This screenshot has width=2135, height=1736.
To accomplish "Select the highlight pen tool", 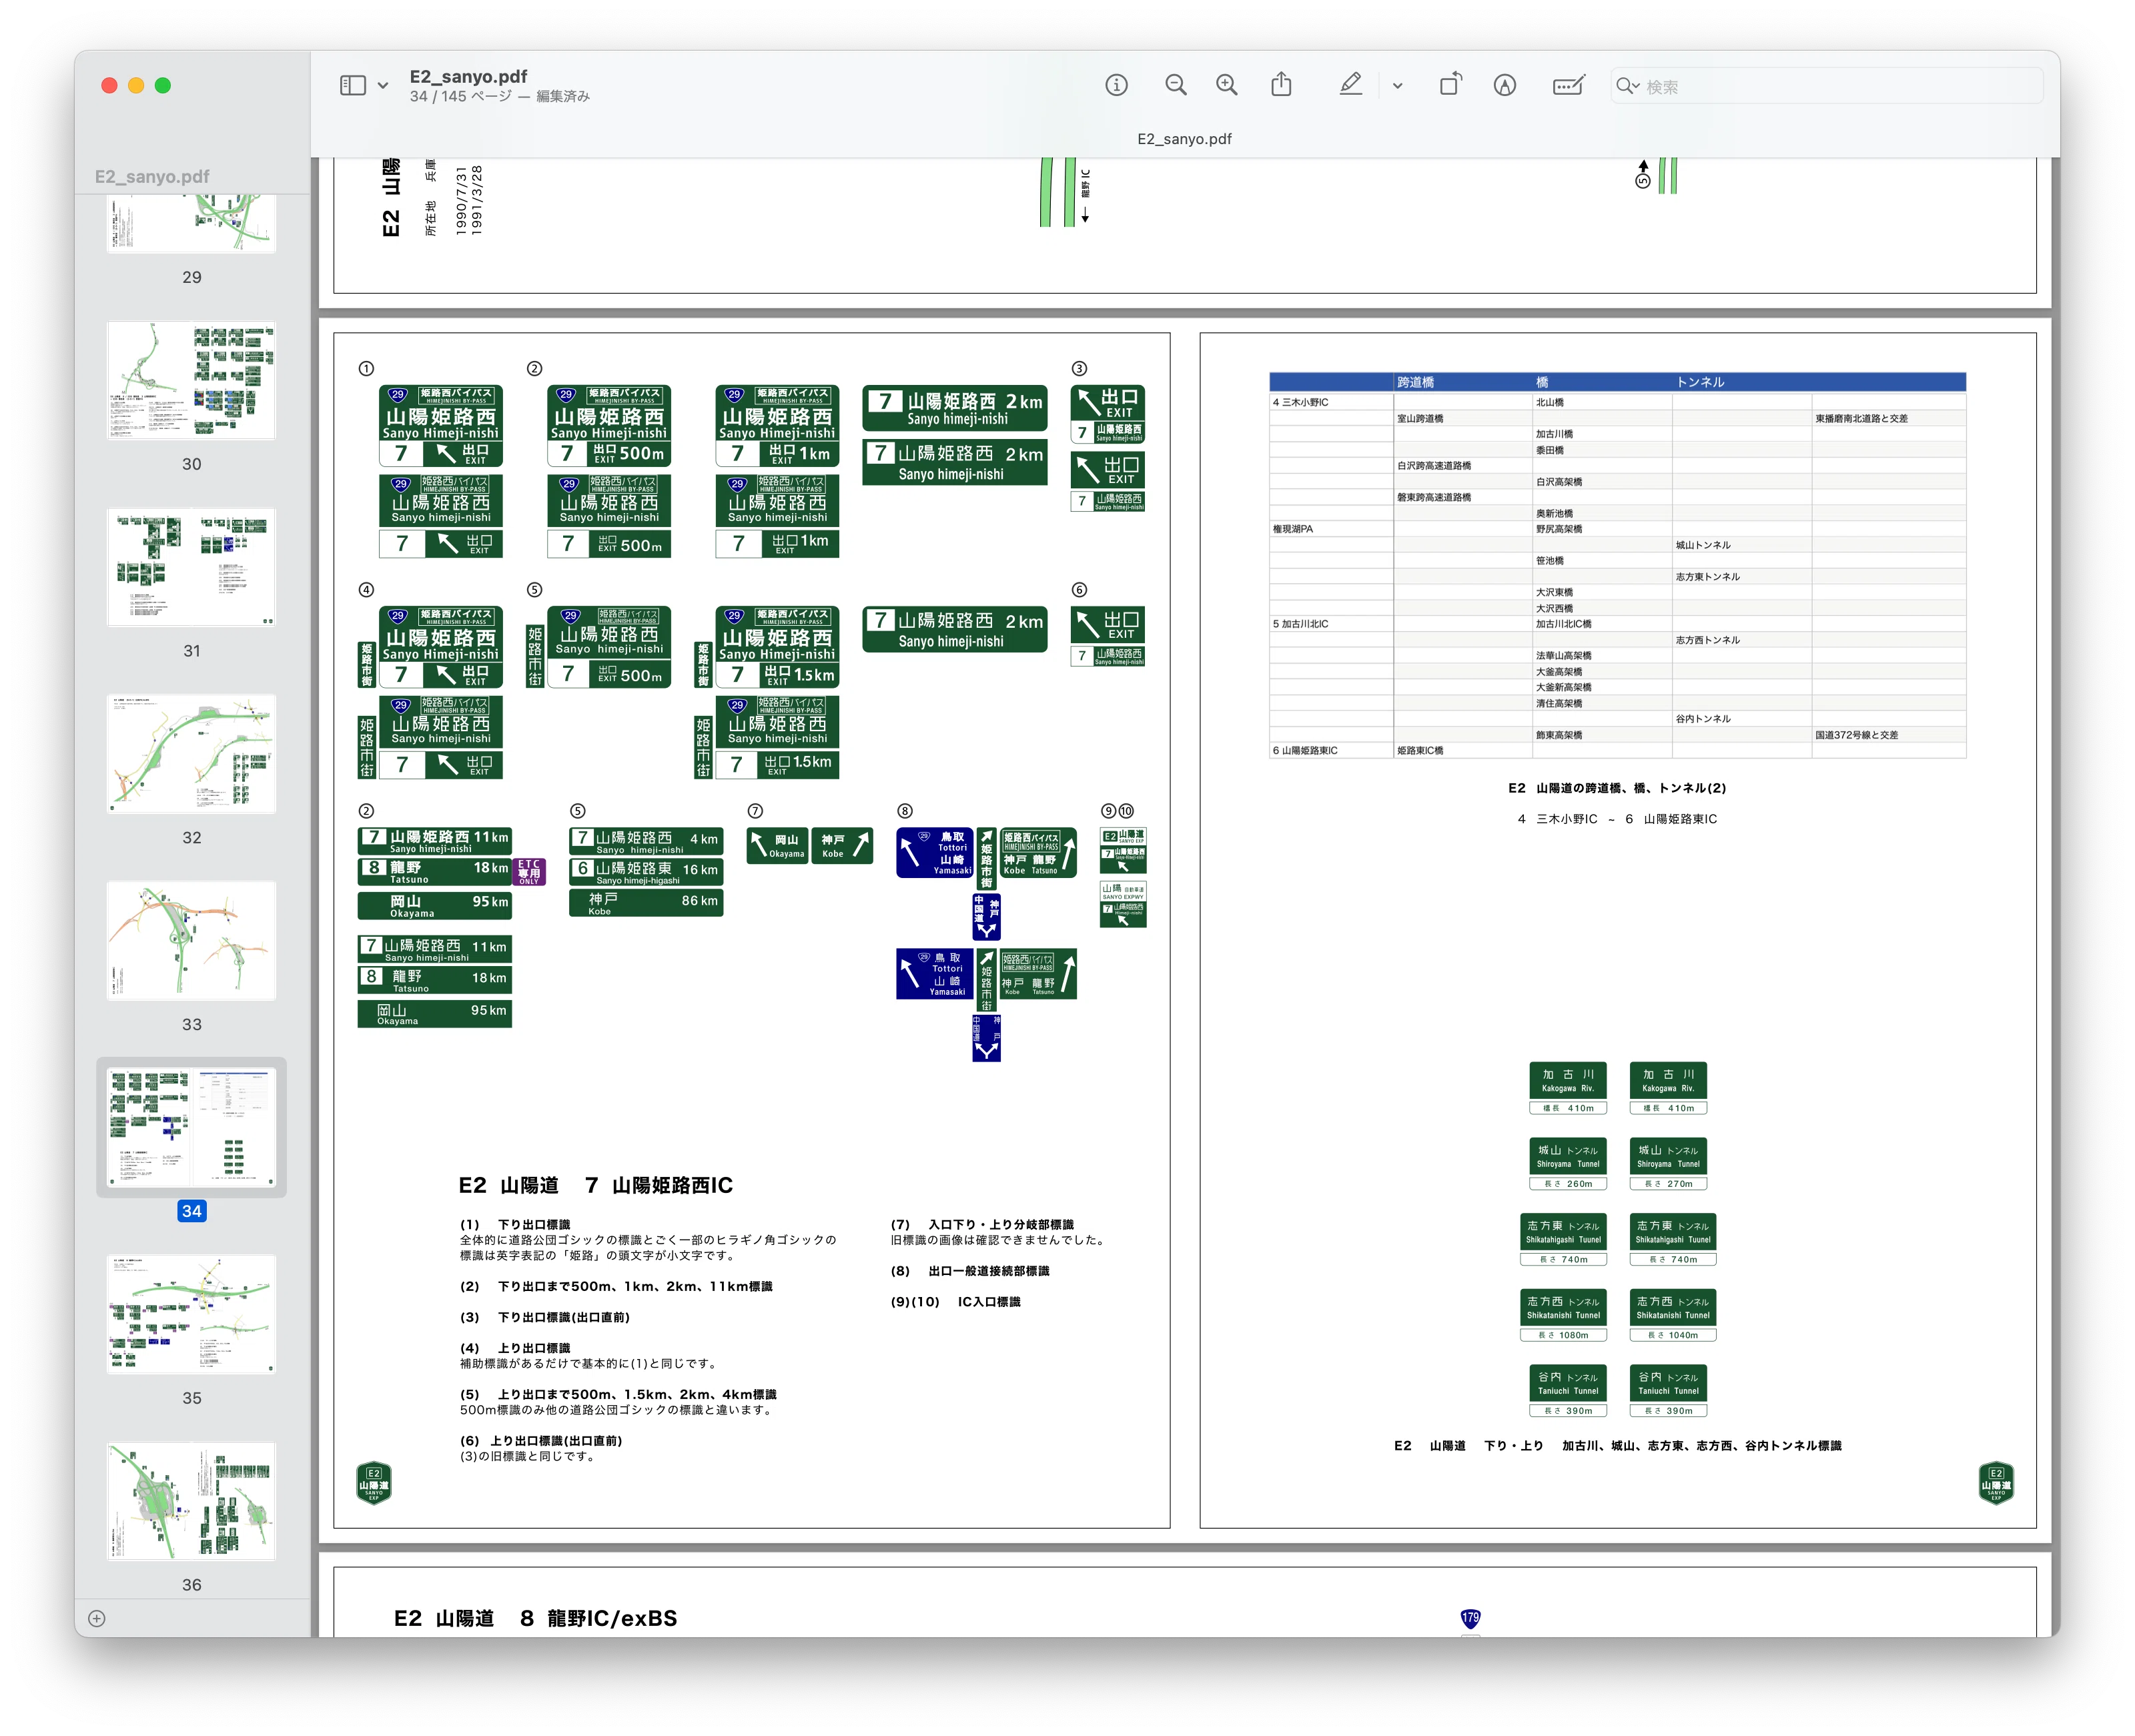I will [1350, 85].
